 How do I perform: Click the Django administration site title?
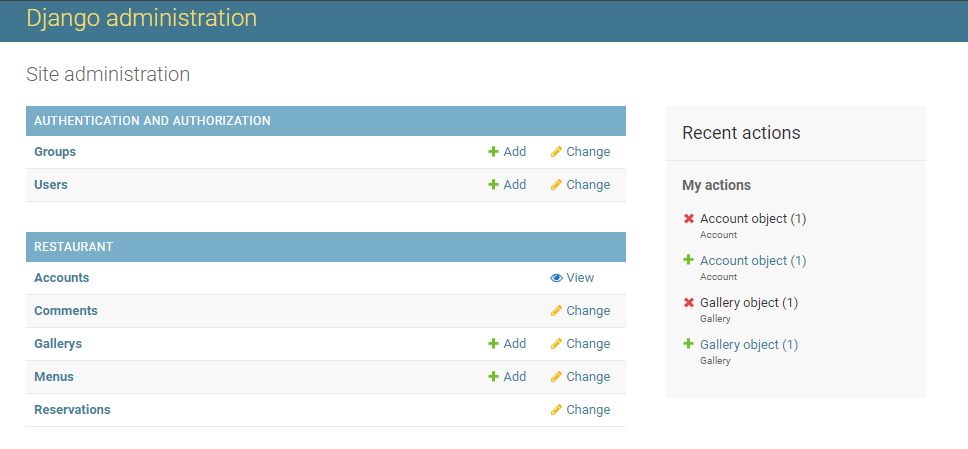[141, 18]
